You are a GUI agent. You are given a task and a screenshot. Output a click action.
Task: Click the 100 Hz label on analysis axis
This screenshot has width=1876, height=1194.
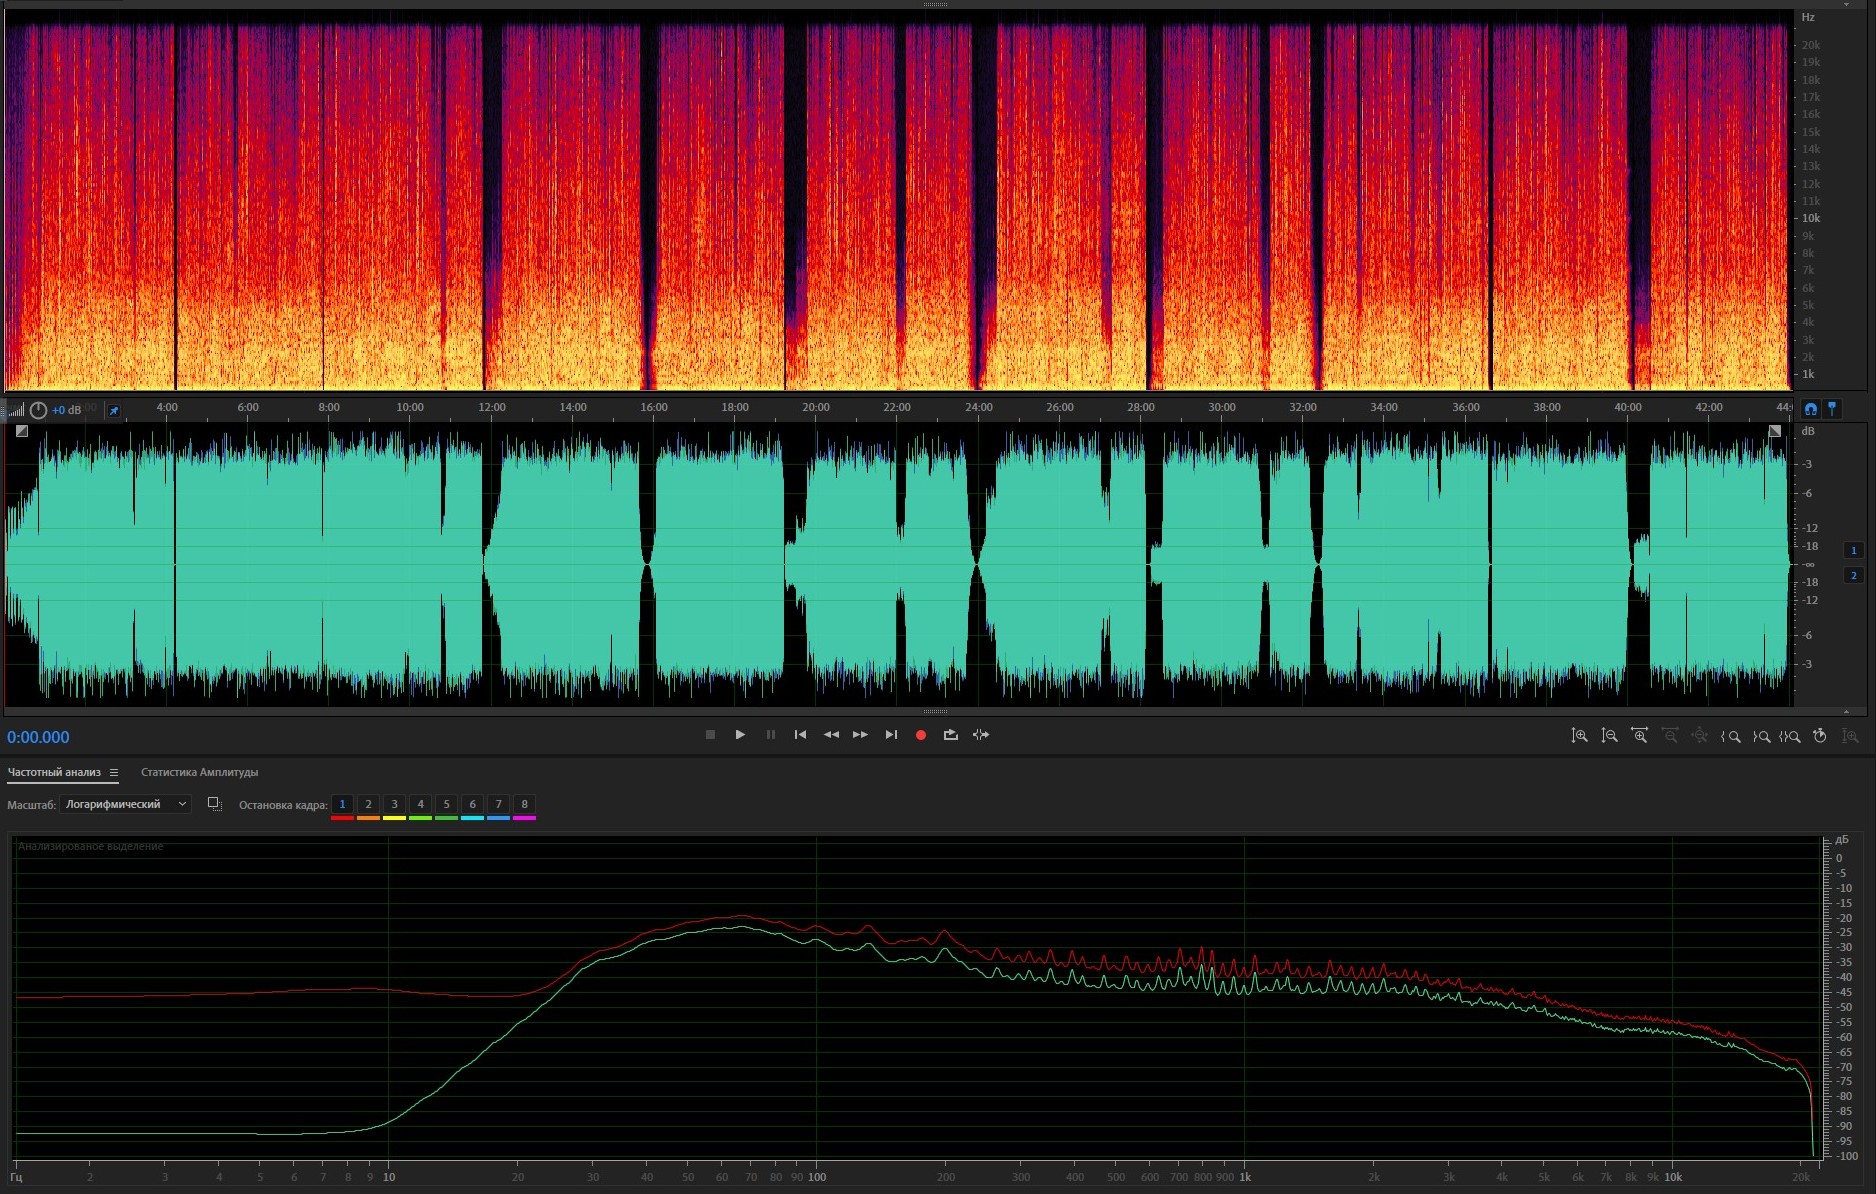coord(817,1177)
